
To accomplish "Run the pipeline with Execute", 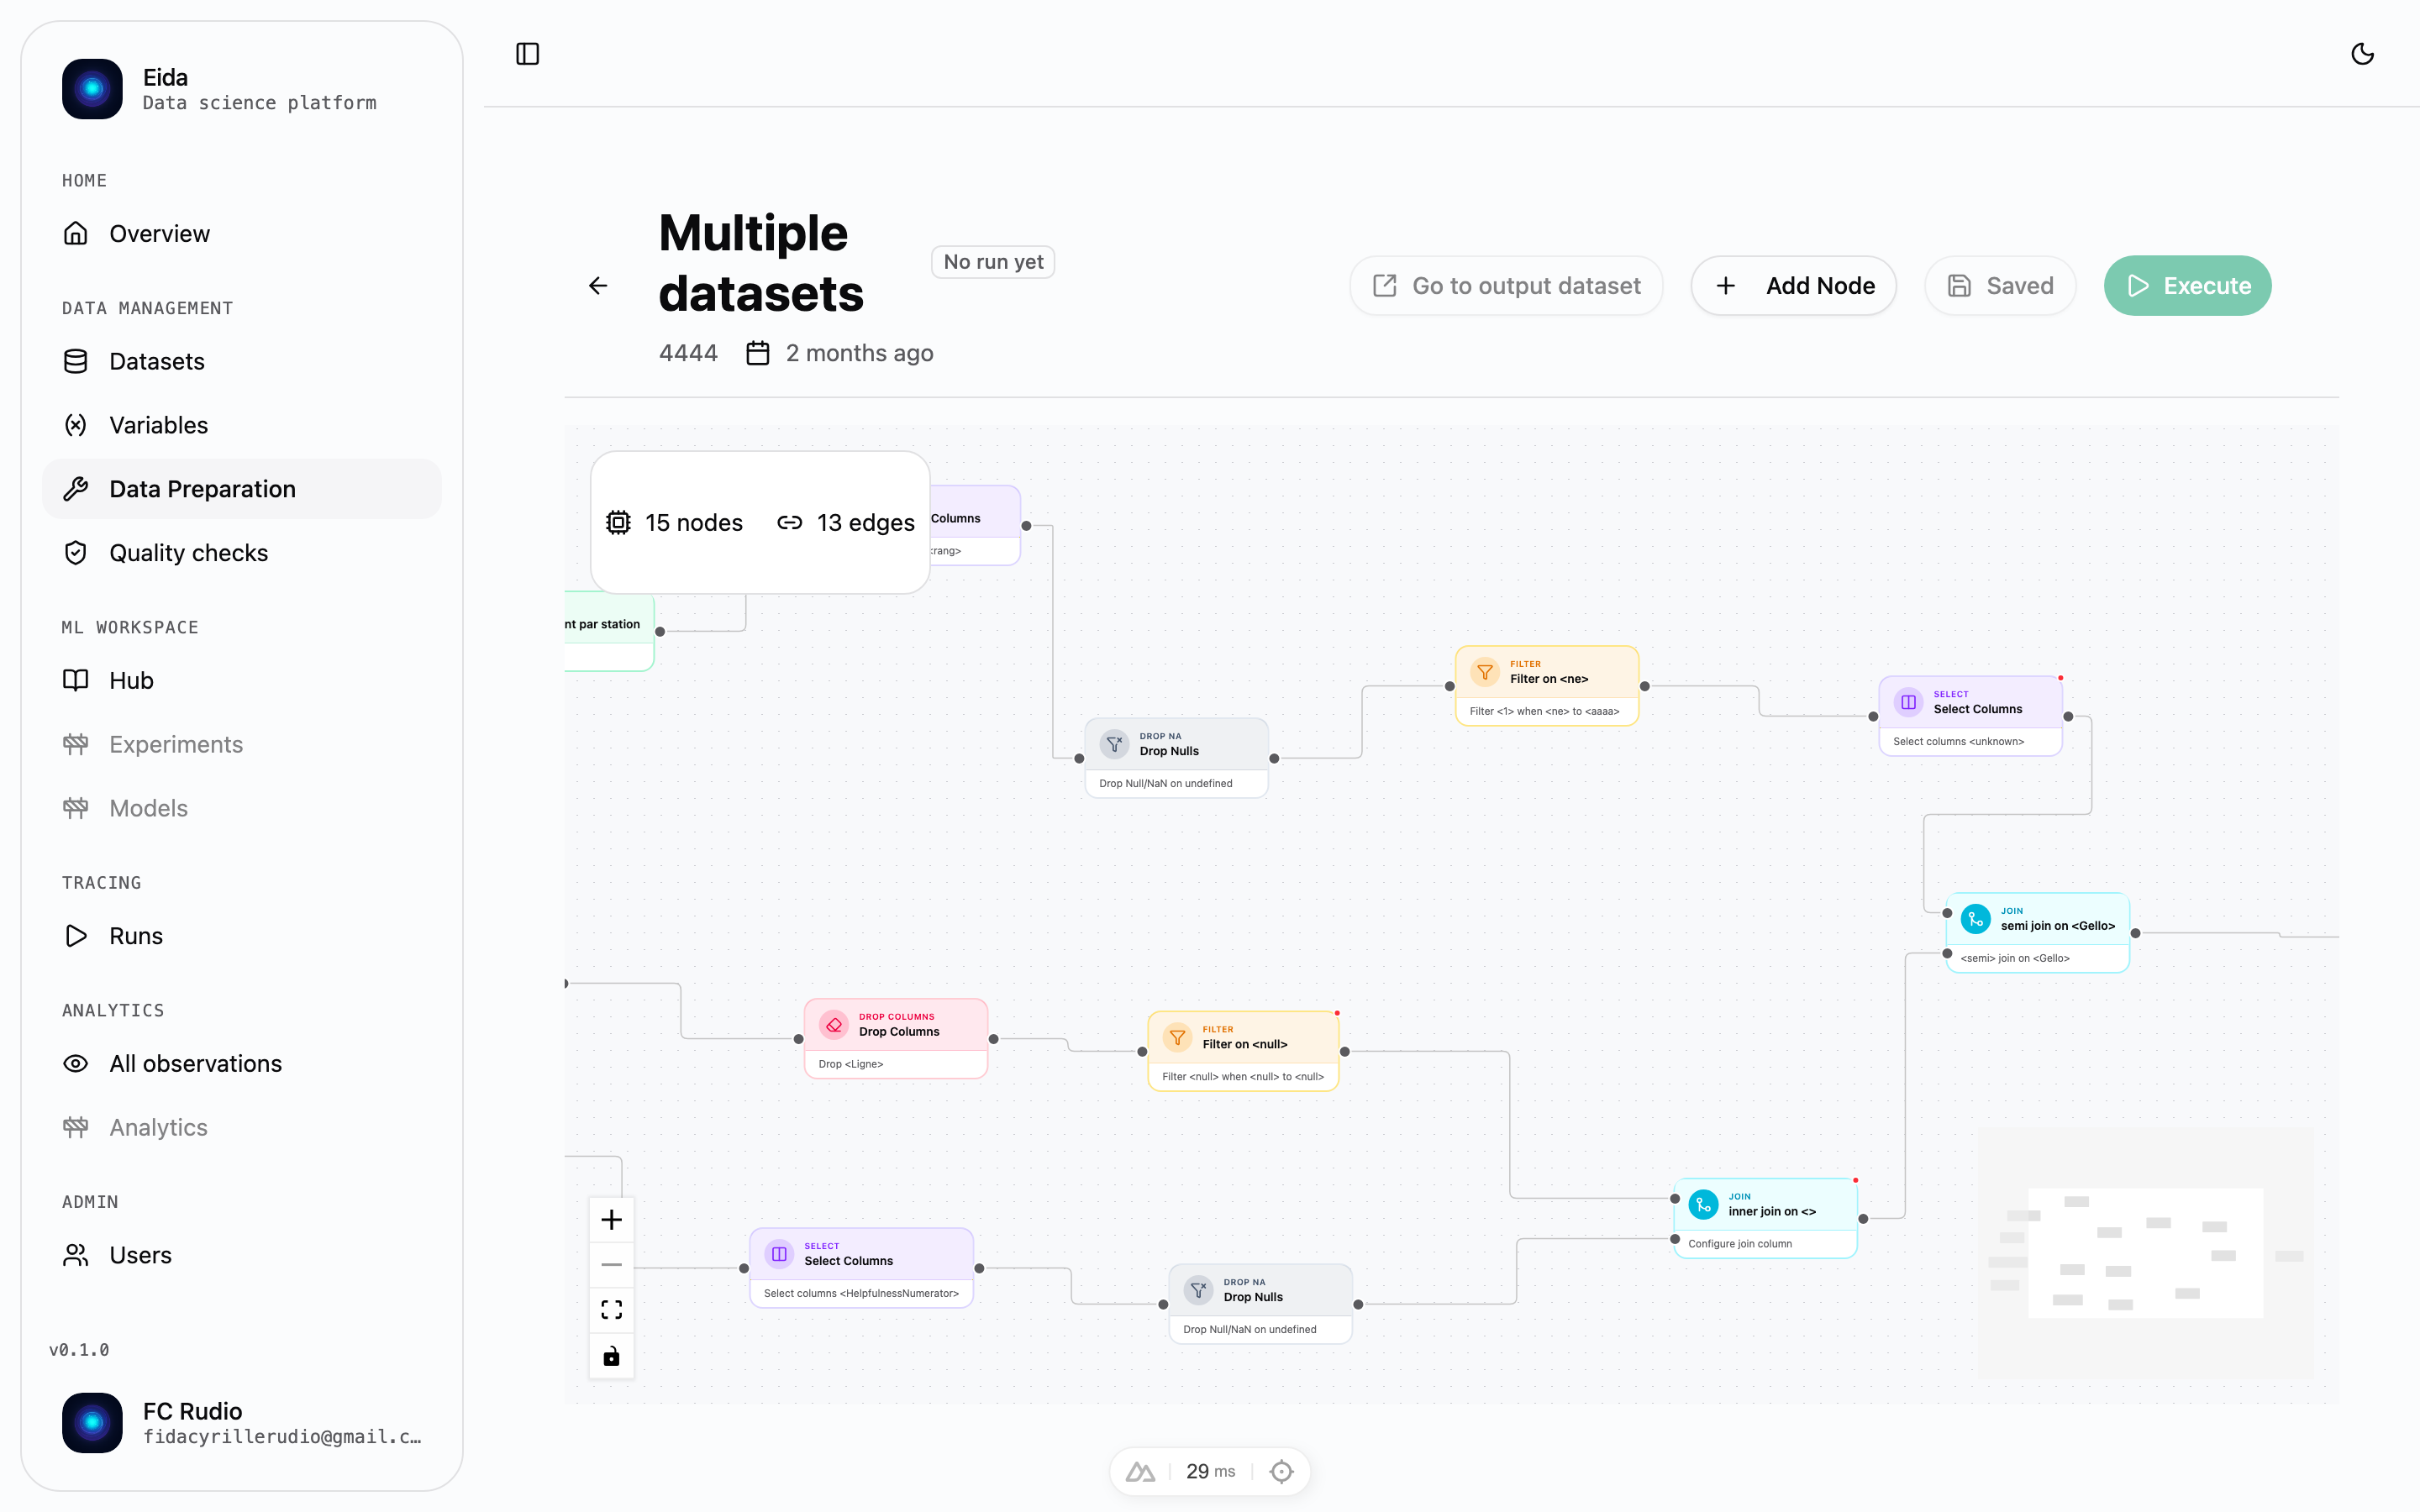I will (x=2187, y=286).
